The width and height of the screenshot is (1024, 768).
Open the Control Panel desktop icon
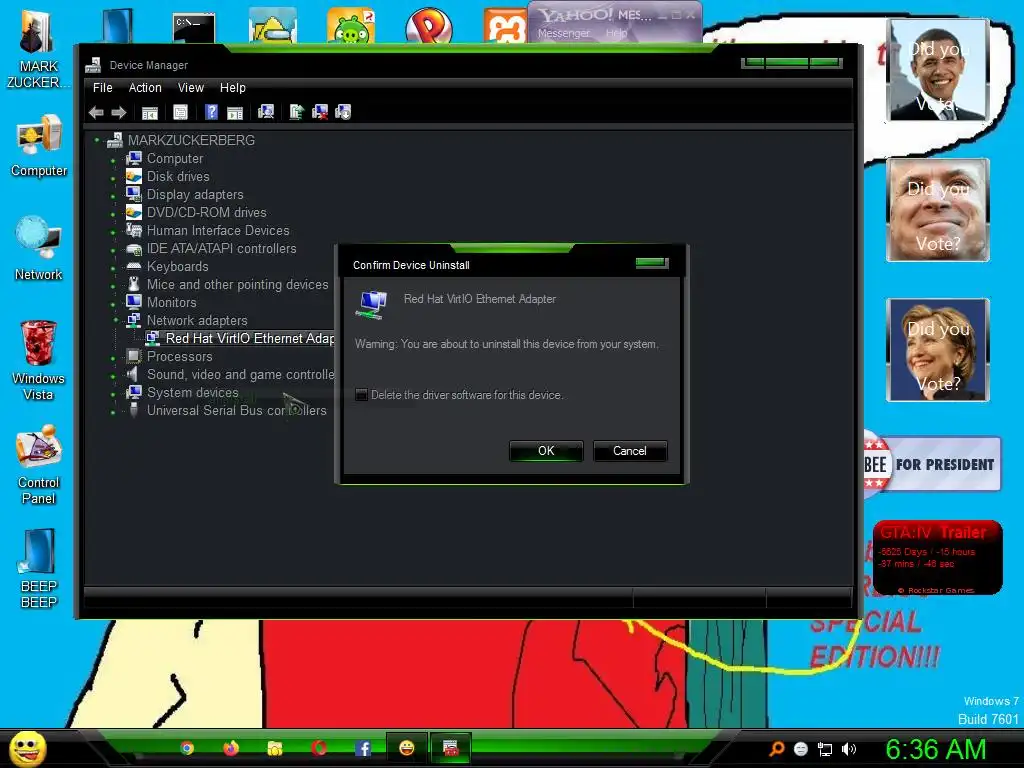(x=39, y=465)
